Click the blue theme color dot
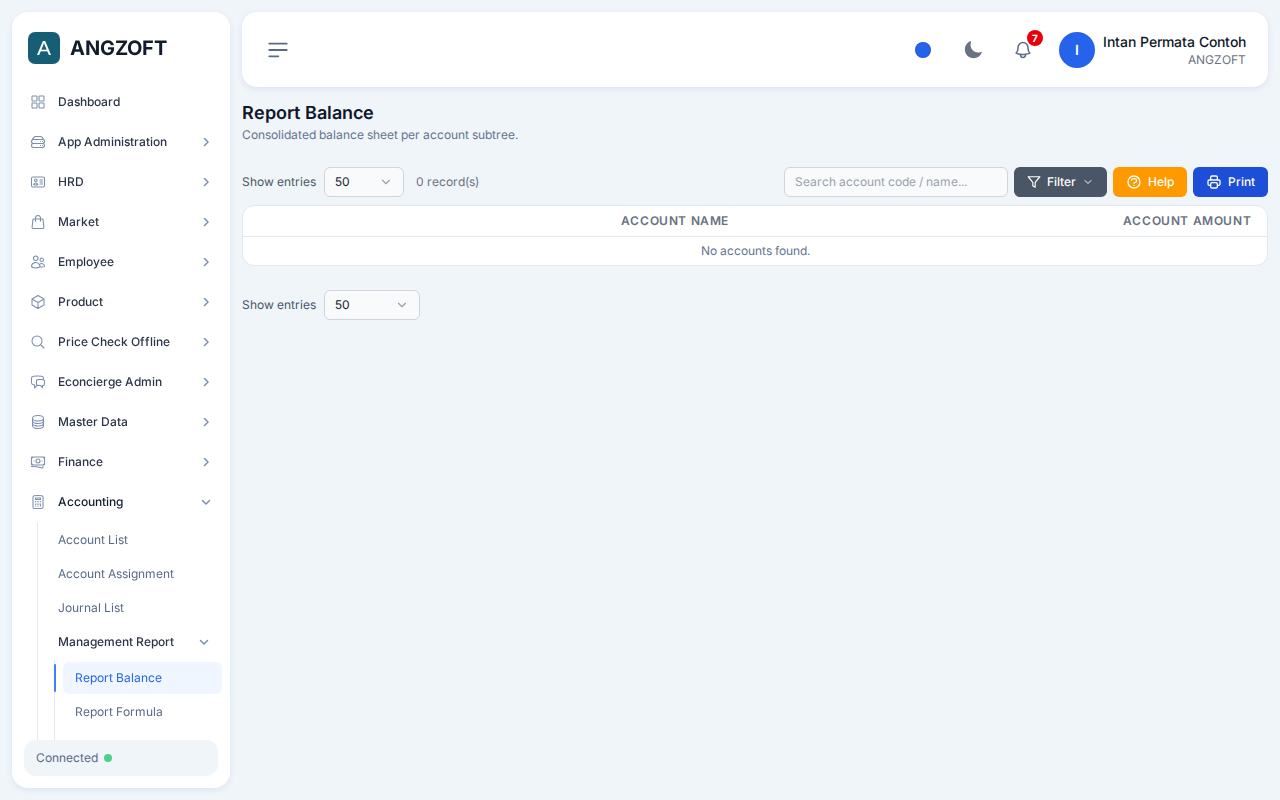 click(923, 50)
